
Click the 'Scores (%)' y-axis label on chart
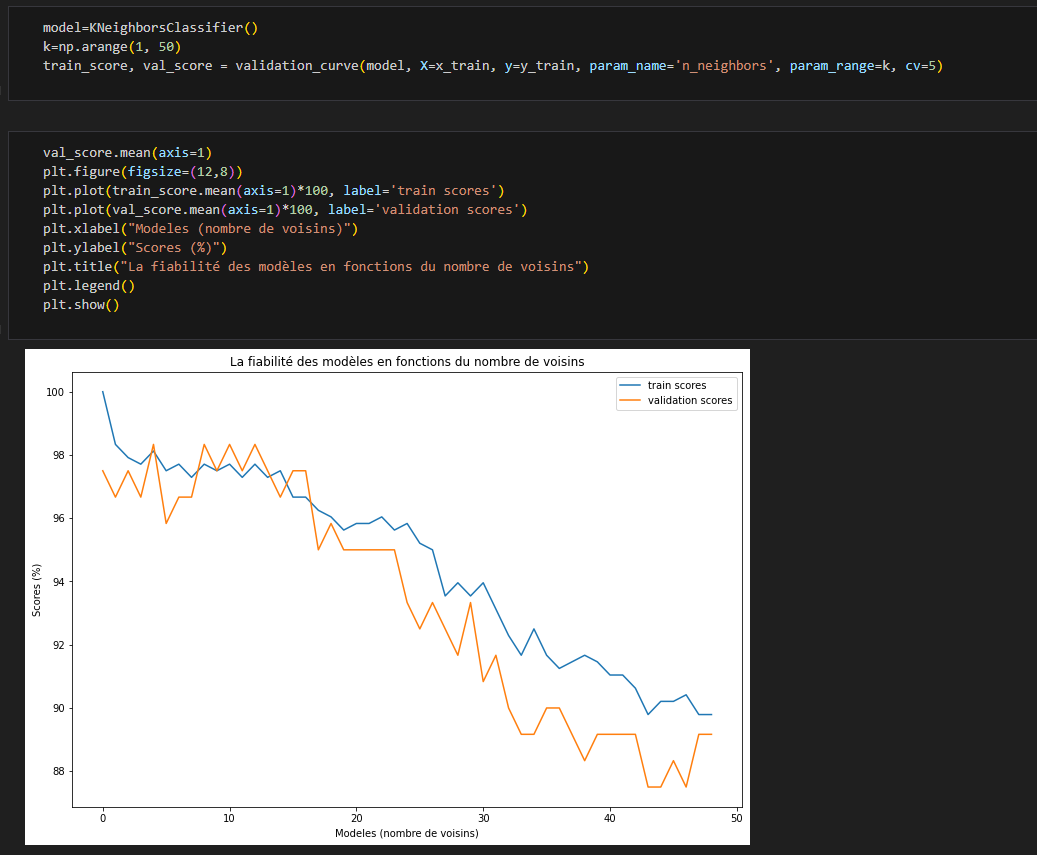coord(37,591)
